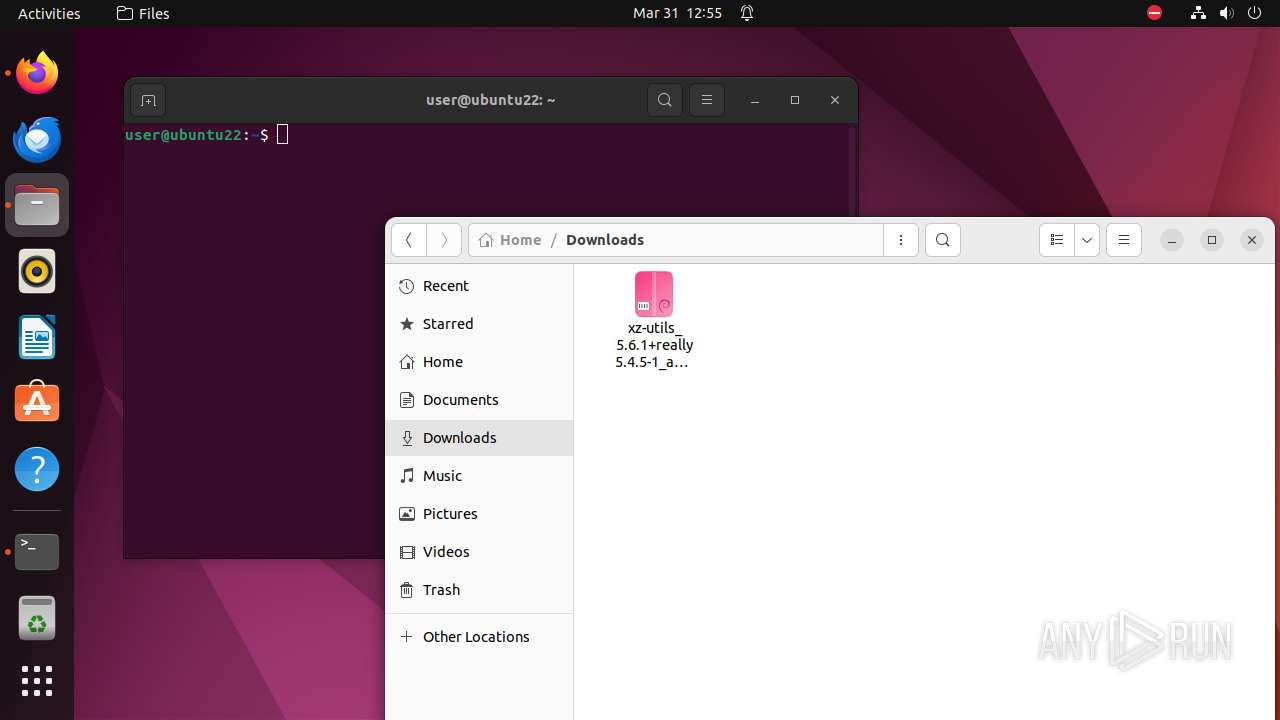Click the Files search button

pos(943,240)
